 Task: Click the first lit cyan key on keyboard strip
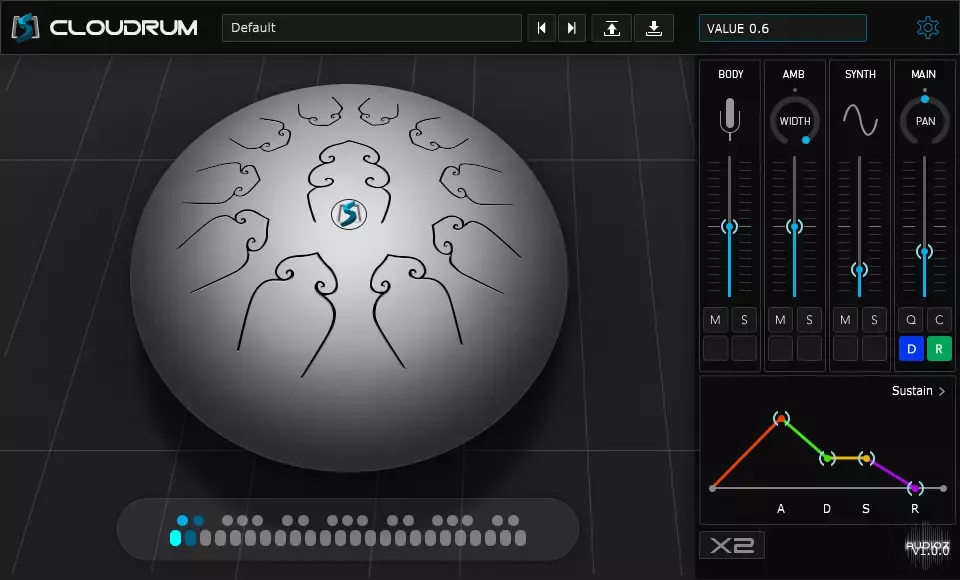[175, 538]
